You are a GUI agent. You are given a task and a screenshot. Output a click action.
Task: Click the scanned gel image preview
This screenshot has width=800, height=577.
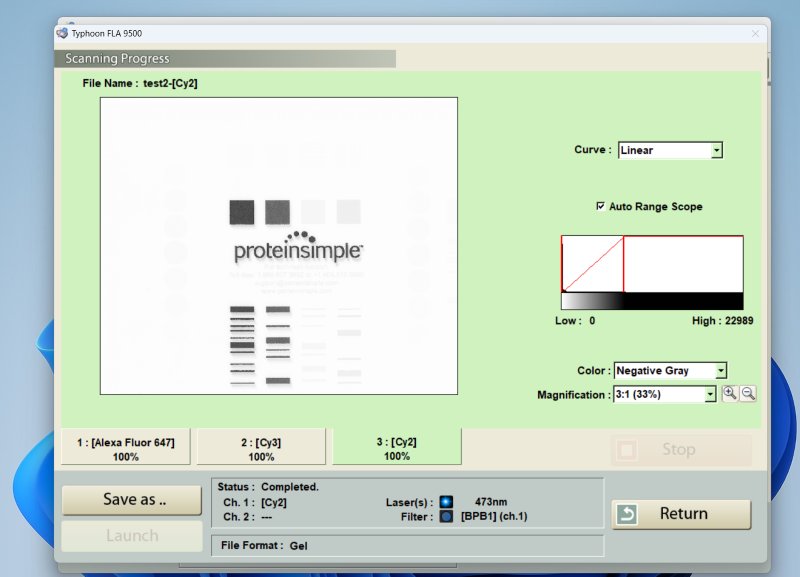click(278, 245)
